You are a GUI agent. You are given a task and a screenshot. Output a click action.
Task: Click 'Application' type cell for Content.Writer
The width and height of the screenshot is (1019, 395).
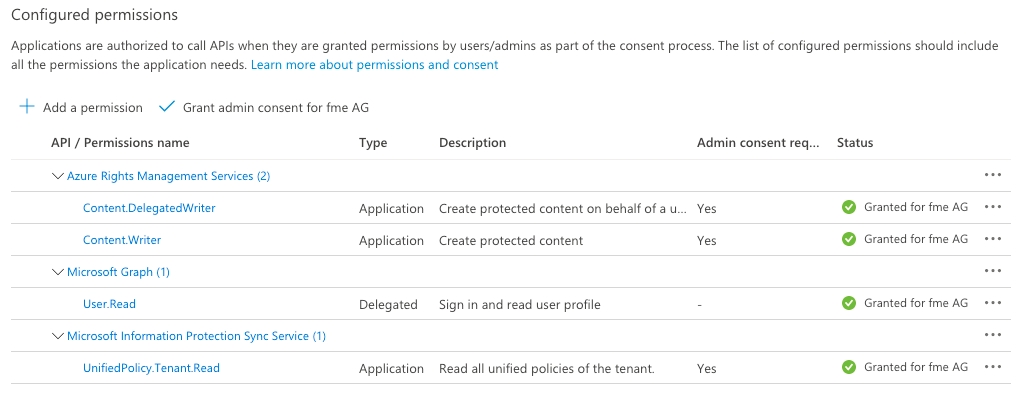(x=391, y=240)
